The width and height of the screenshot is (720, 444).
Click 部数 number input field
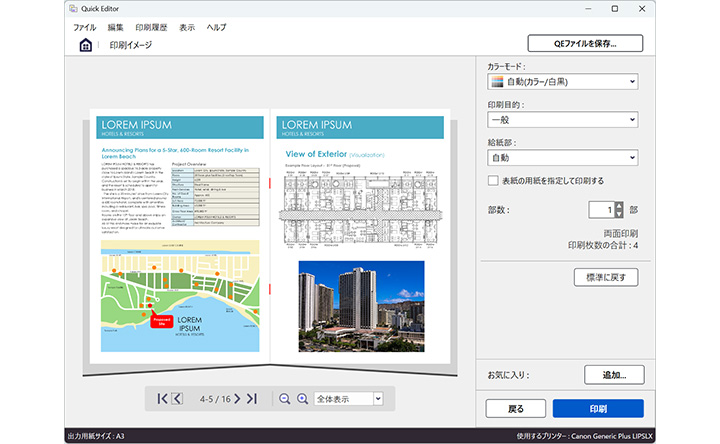(602, 210)
